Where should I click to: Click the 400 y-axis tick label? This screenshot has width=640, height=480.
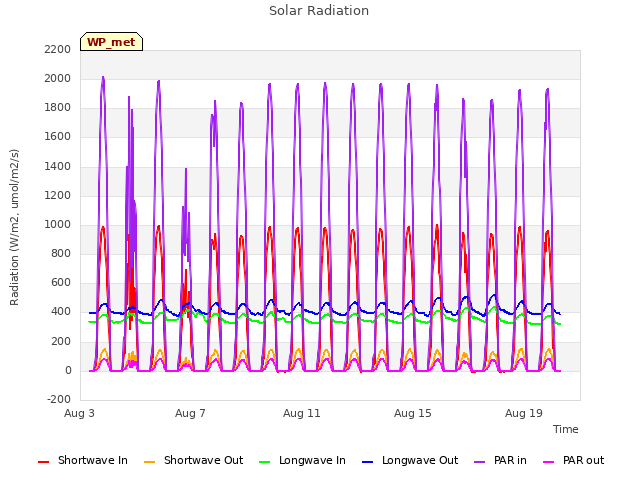point(61,312)
